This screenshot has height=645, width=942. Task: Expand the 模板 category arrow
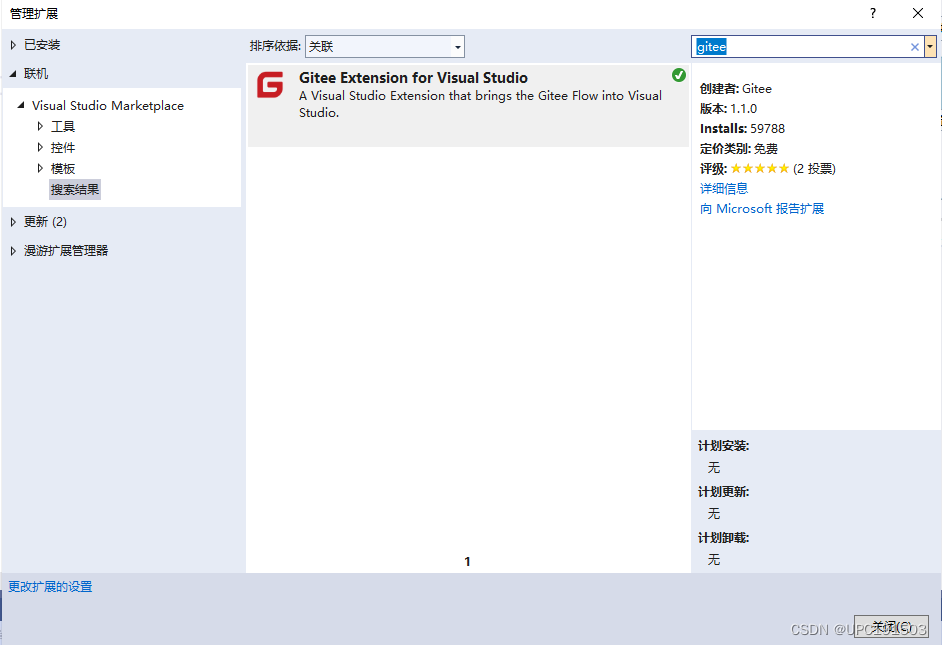[x=40, y=169]
